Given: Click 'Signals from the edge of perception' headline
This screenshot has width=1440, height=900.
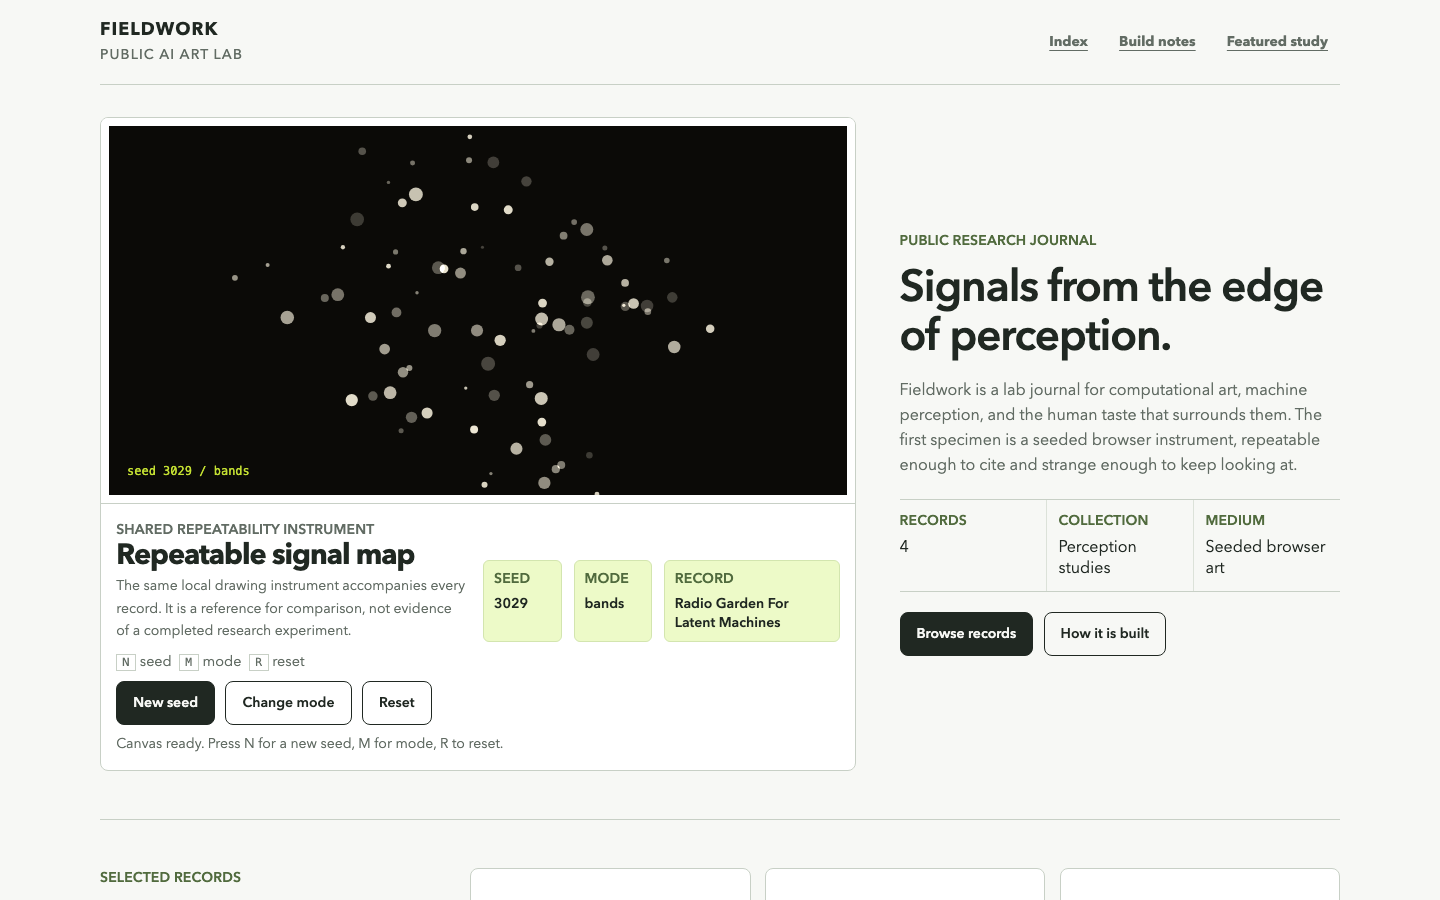Looking at the screenshot, I should [1111, 311].
